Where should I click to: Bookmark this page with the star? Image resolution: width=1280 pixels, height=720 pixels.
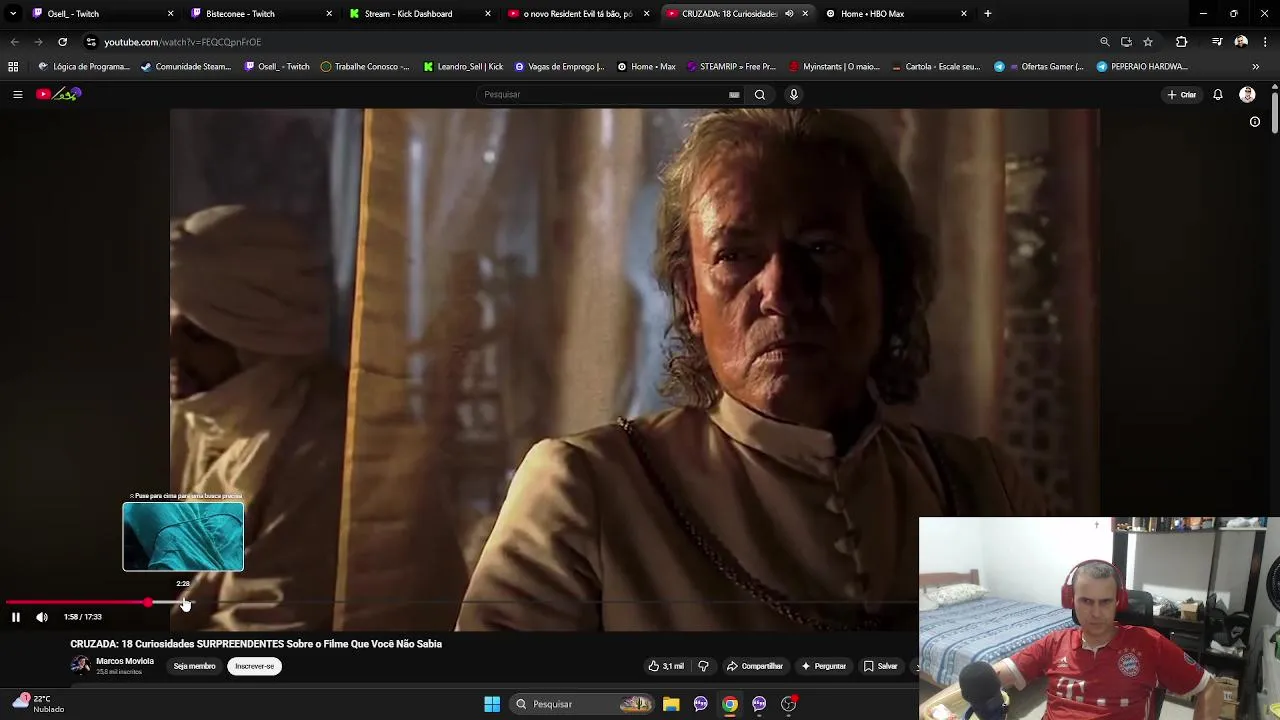pos(1148,42)
